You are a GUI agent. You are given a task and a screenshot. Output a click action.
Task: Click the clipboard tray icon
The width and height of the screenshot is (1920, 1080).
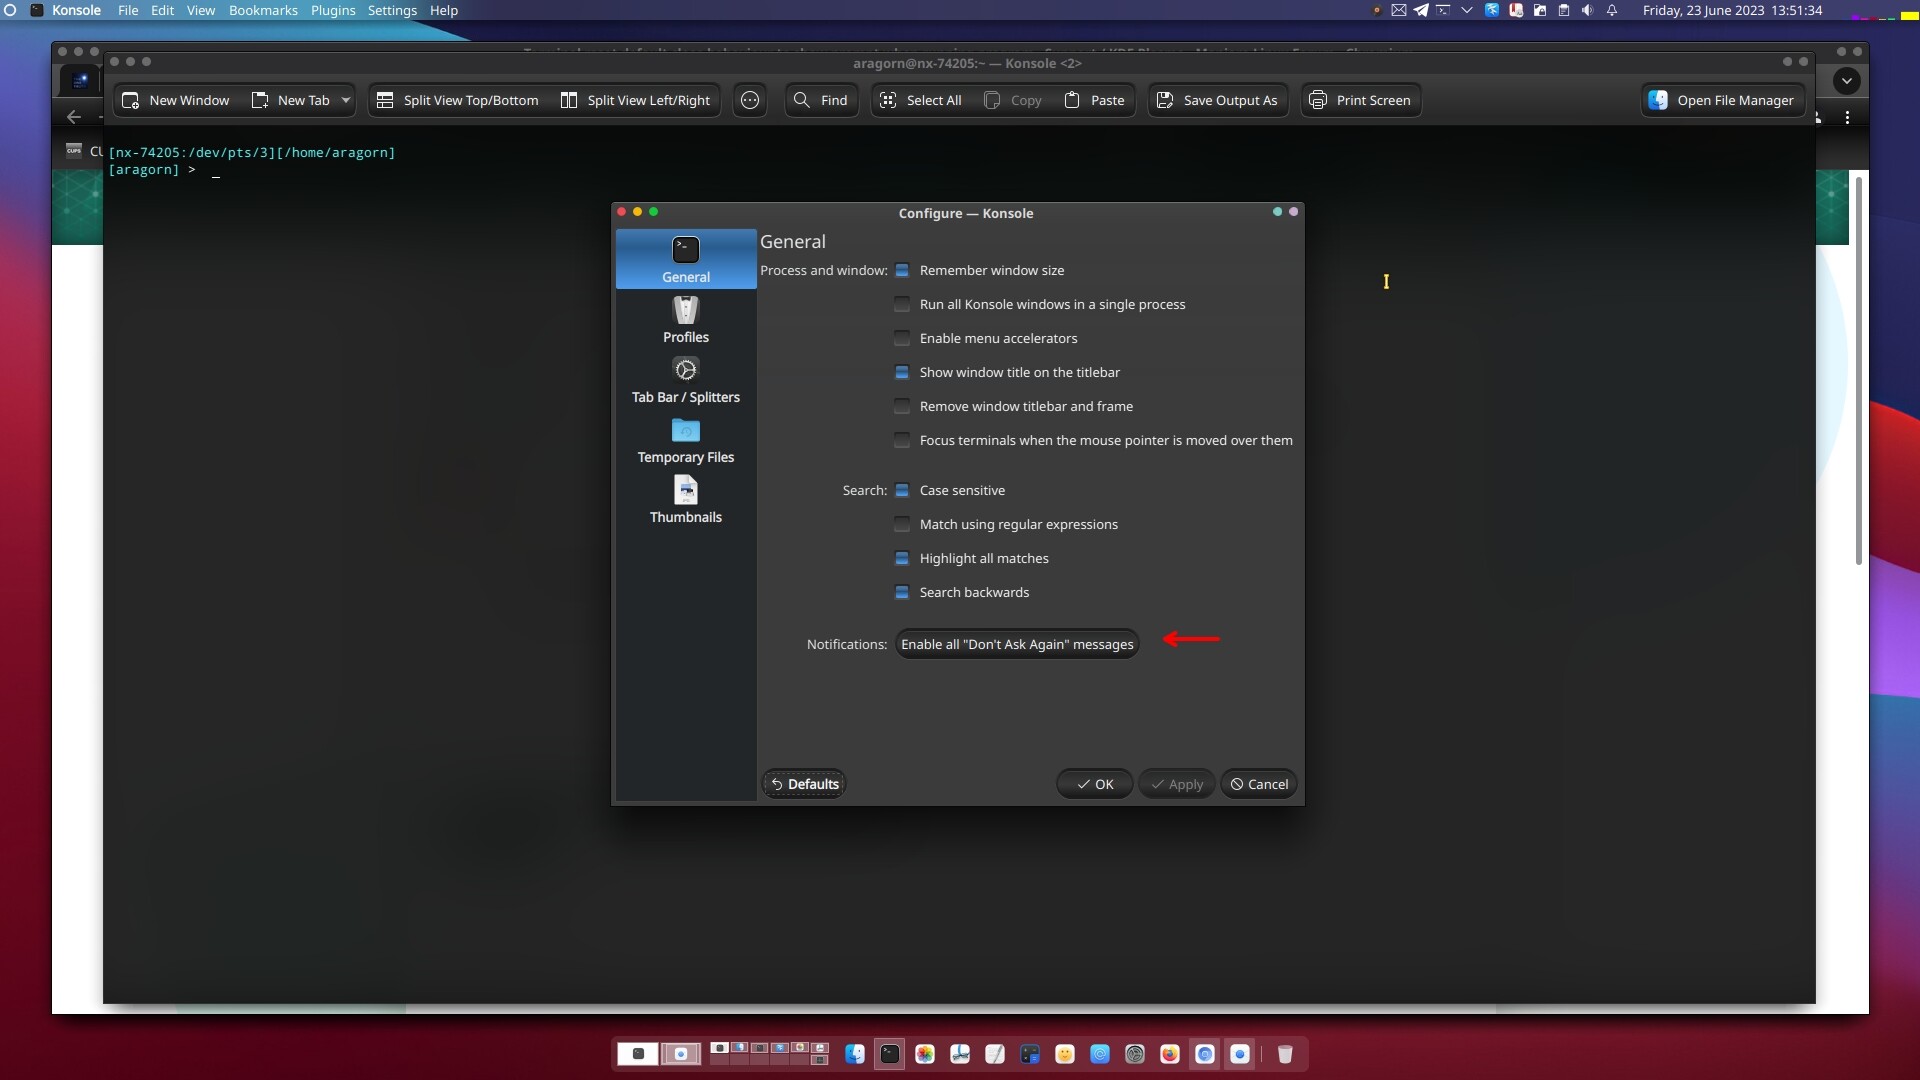[1564, 10]
